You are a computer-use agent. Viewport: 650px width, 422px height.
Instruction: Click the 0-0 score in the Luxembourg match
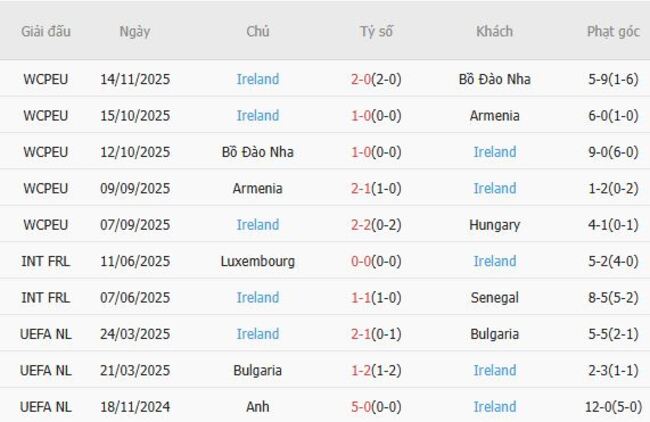coord(376,261)
